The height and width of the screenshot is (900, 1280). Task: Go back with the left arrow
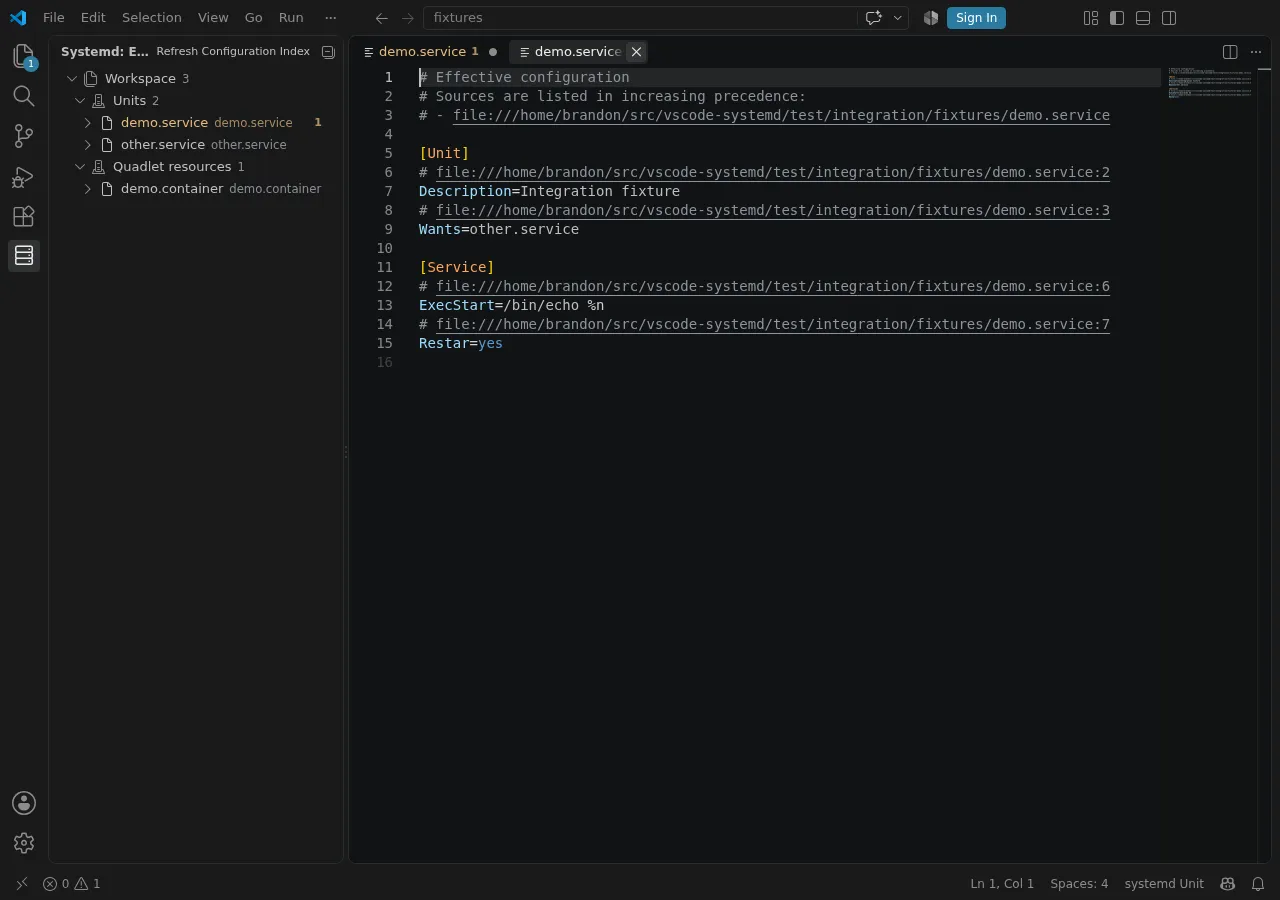[381, 18]
